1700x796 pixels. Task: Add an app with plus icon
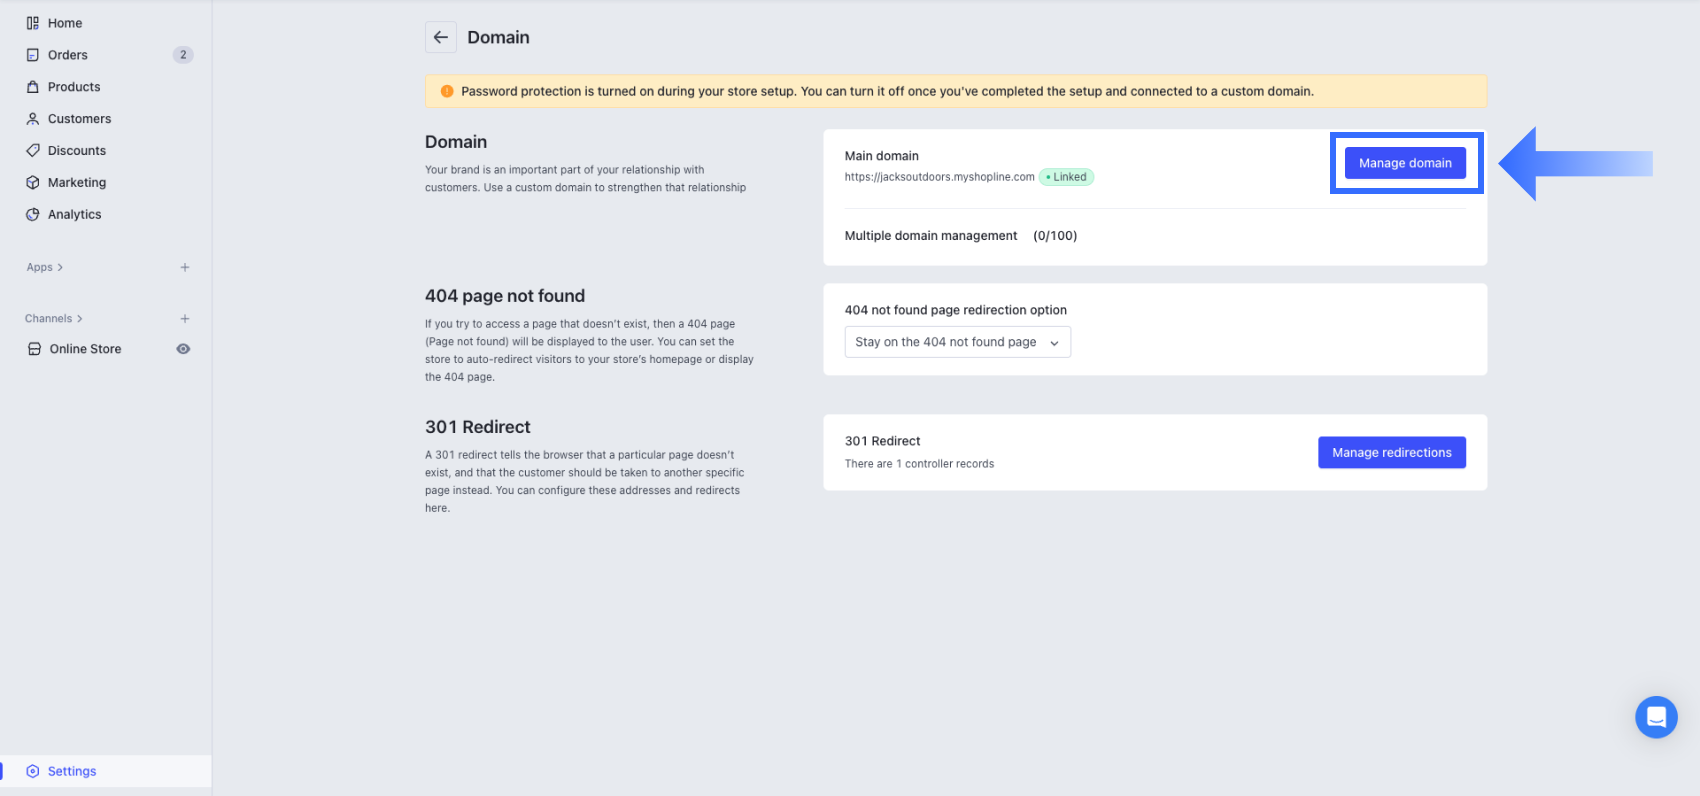click(x=185, y=267)
